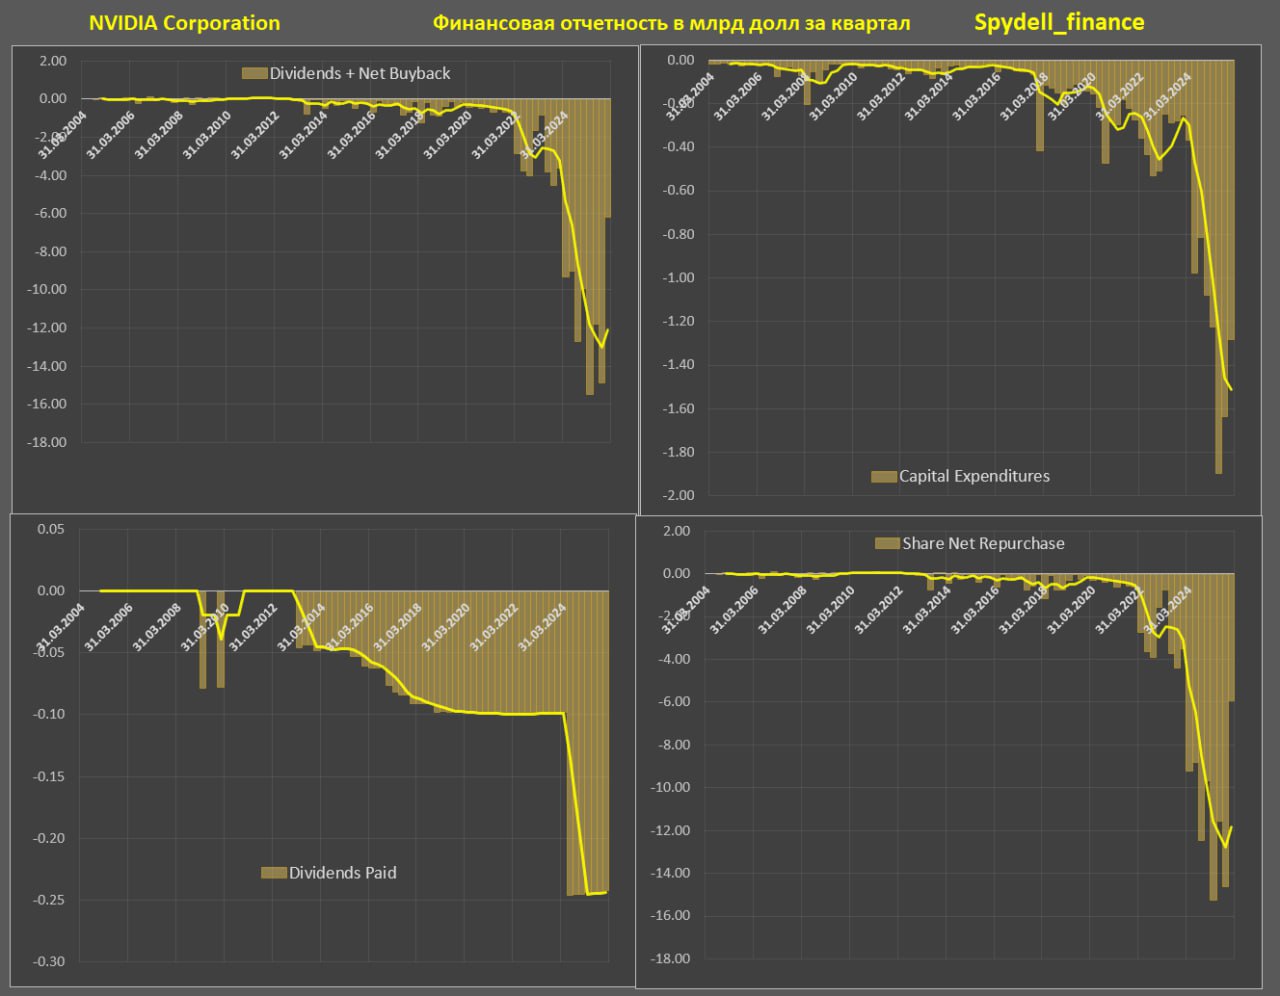Screen dimensions: 1280x996
Task: Click the -1.80 axis label in Capital Expenditures chart
Action: click(675, 452)
